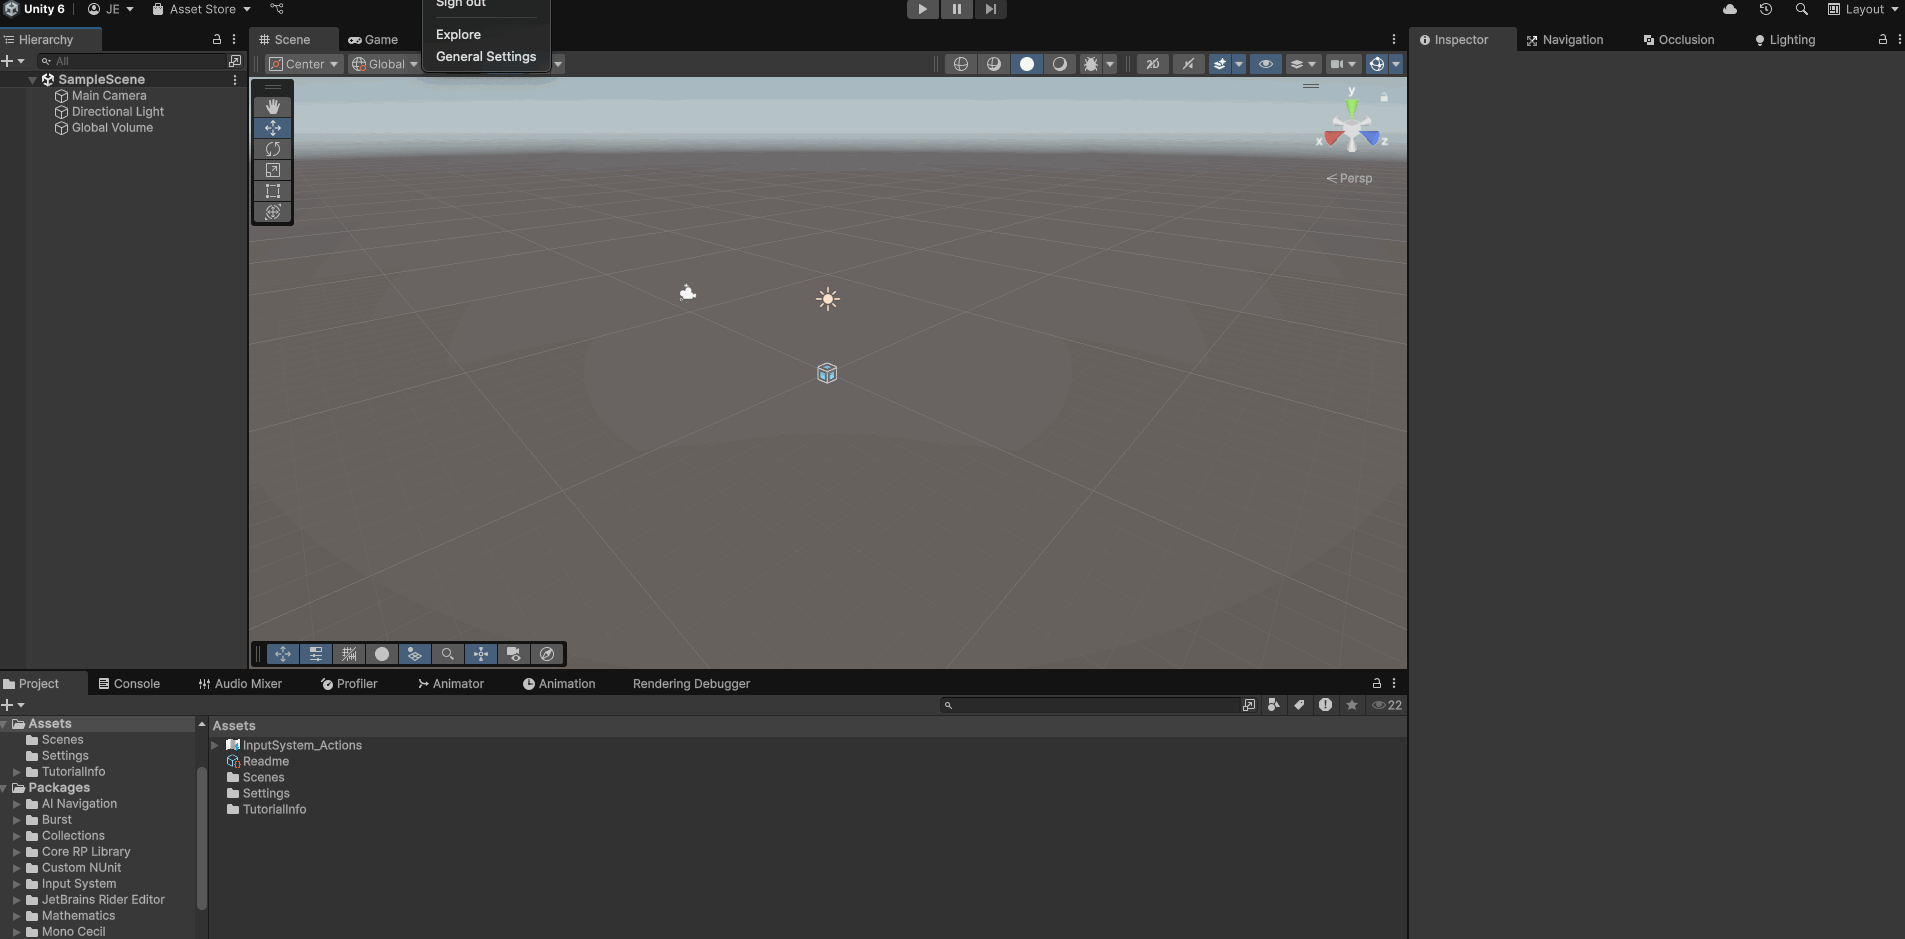
Task: Select the Scale tool
Action: 273,170
